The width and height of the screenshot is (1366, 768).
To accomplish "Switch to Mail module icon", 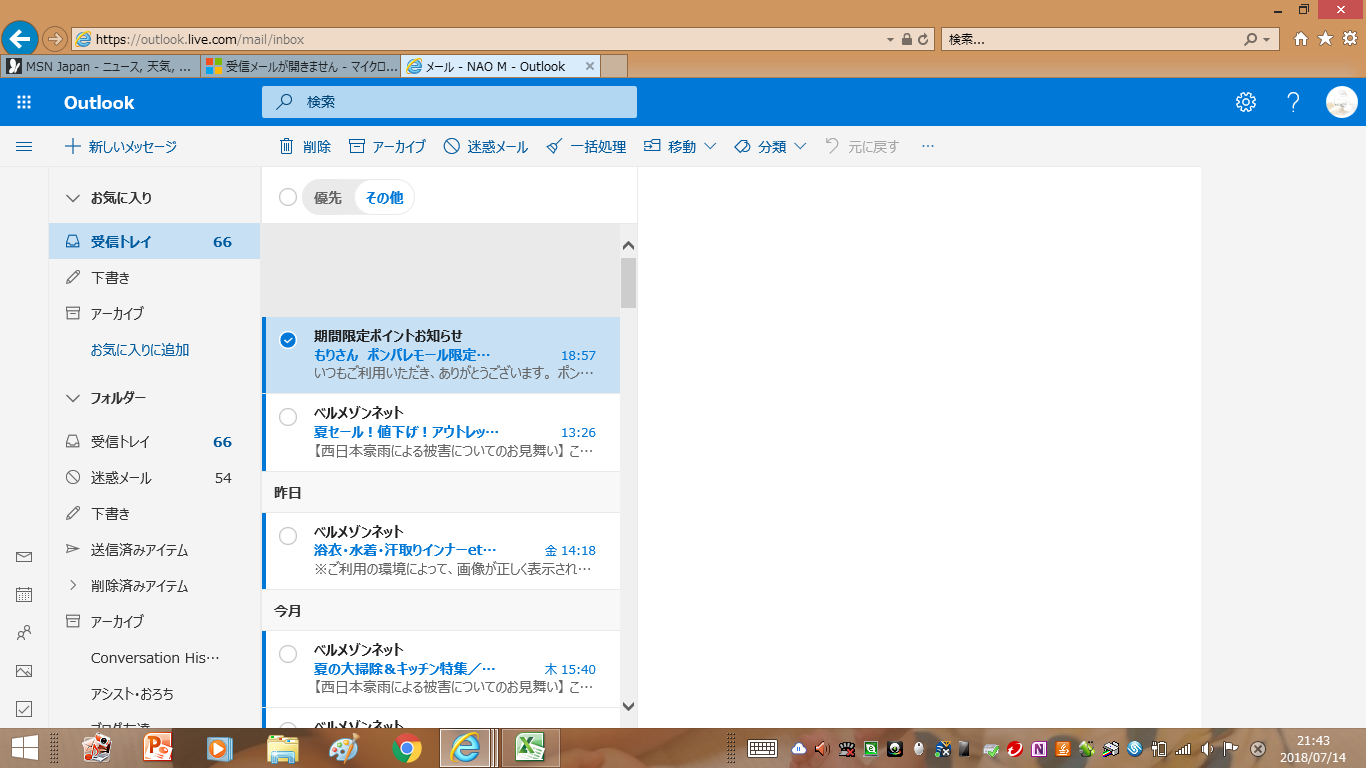I will tap(24, 557).
